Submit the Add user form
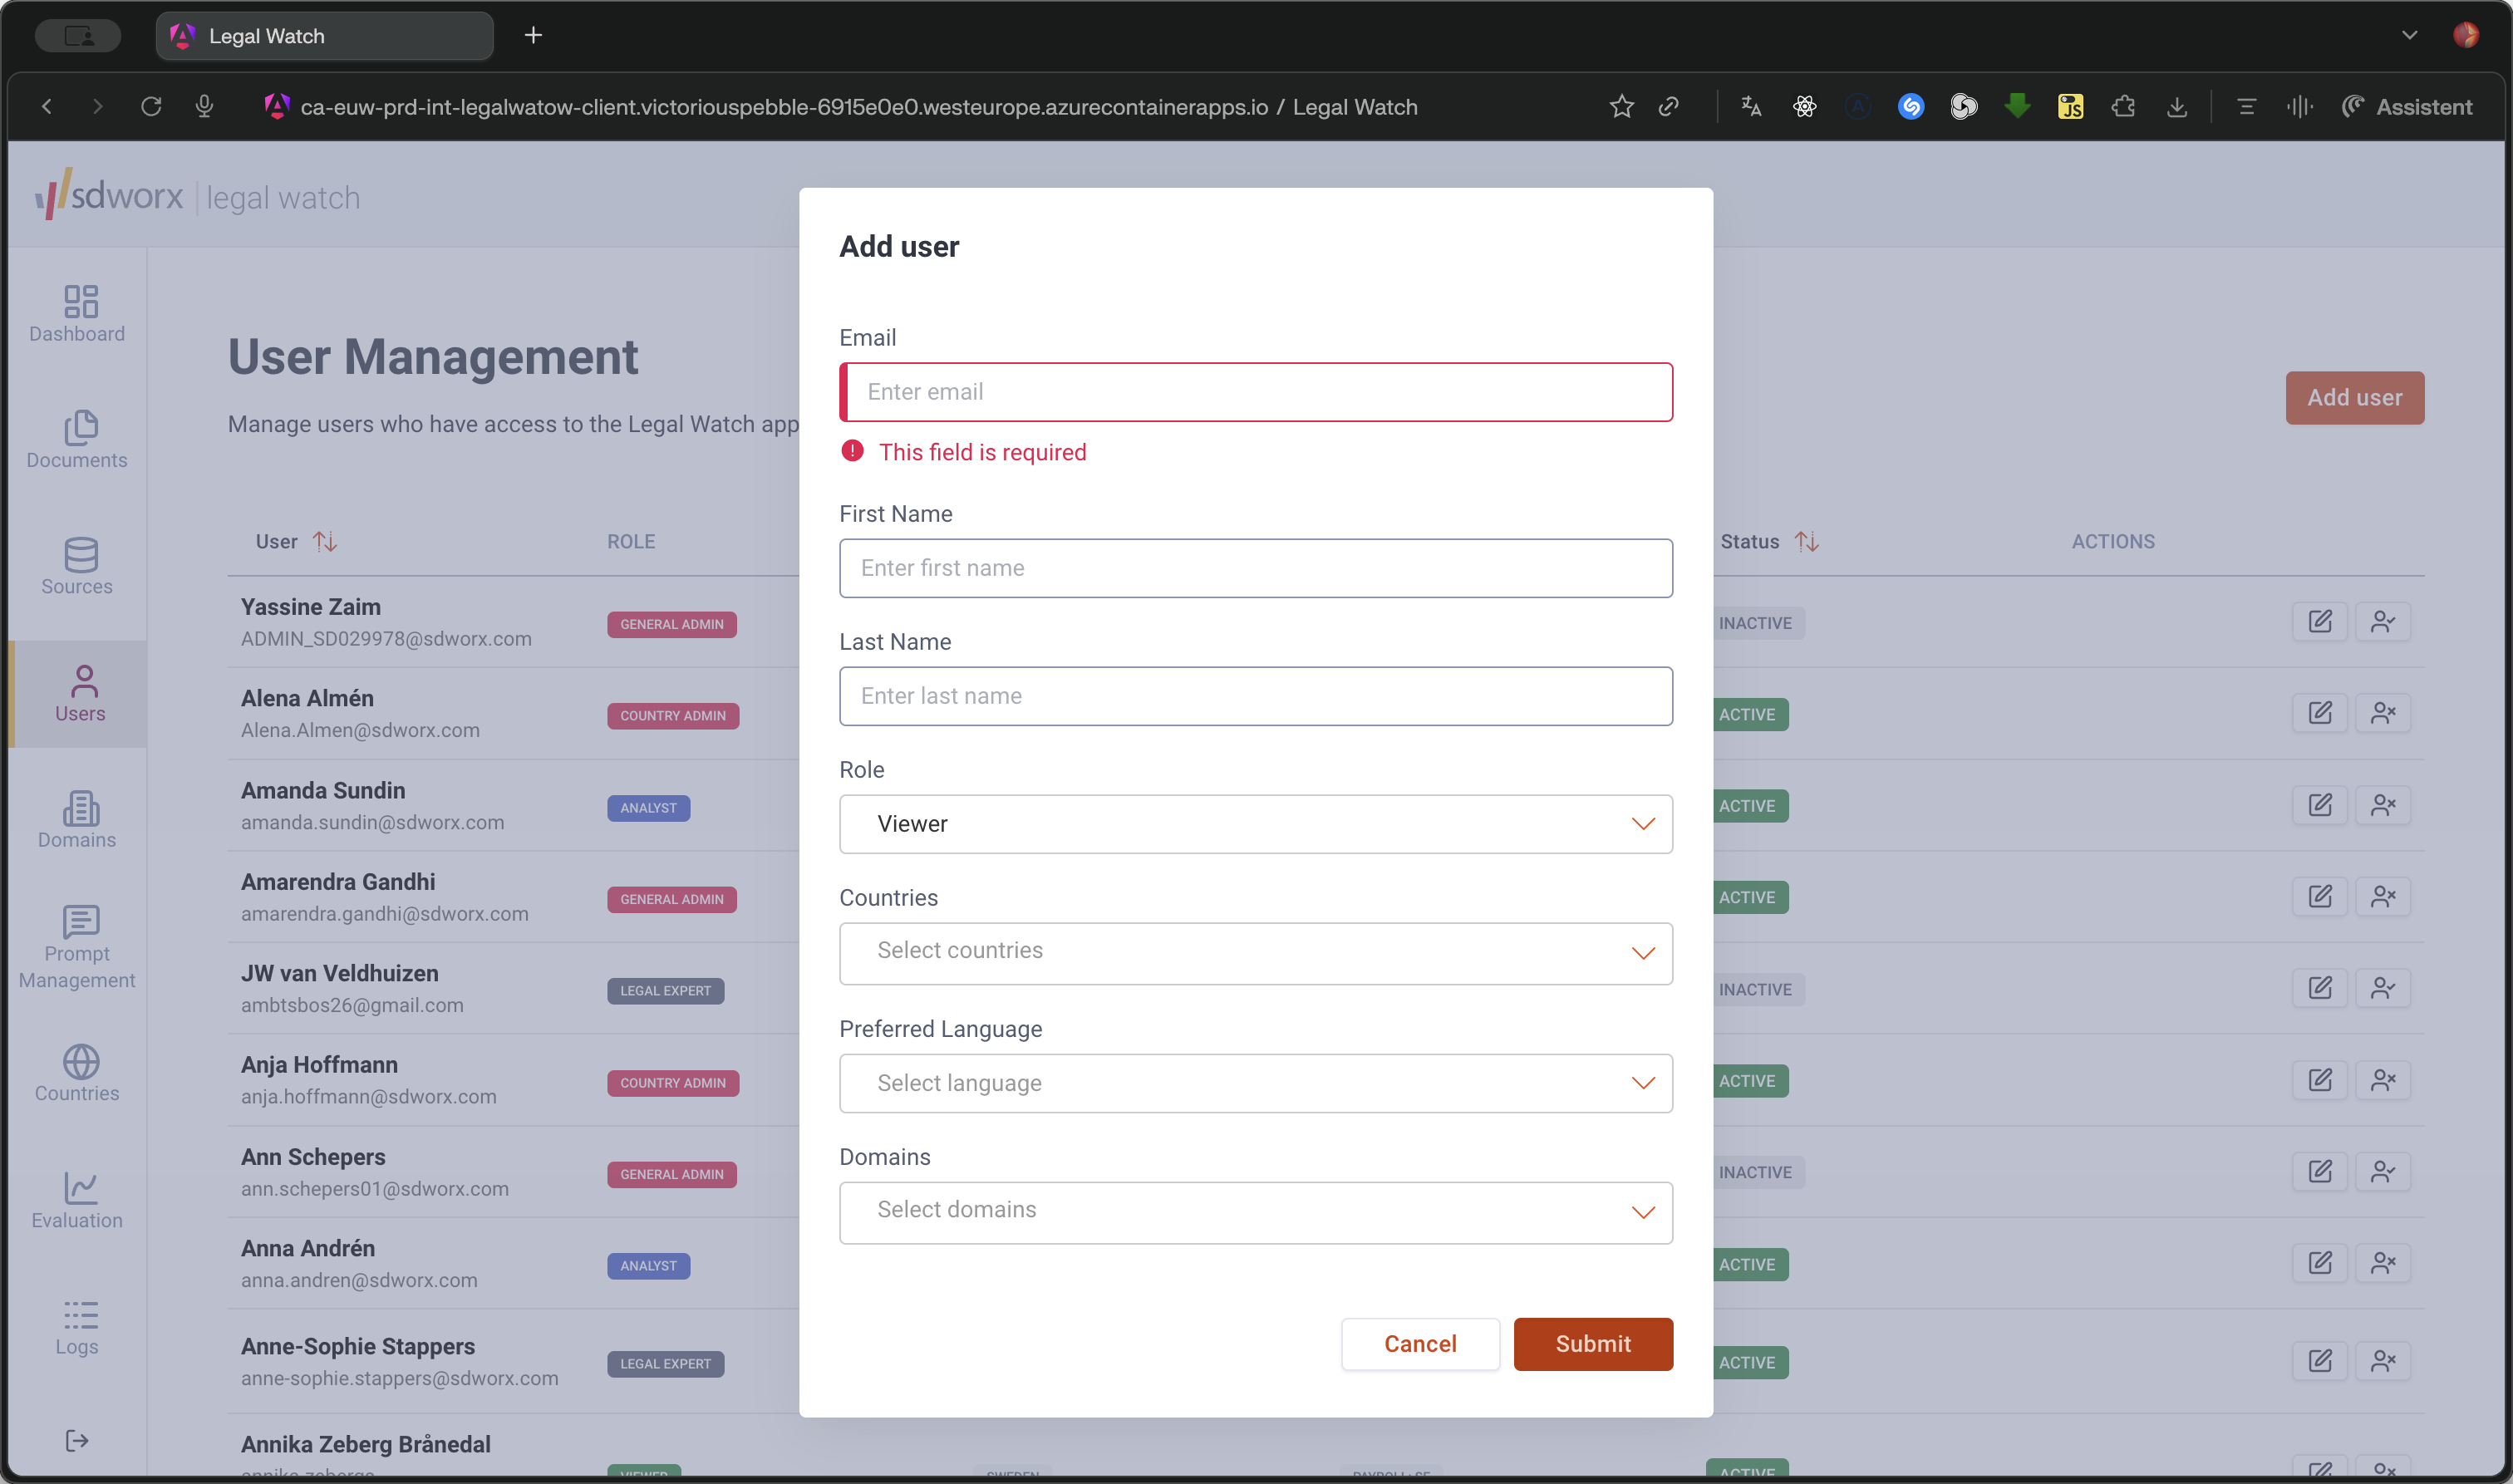The image size is (2513, 1484). tap(1593, 1344)
